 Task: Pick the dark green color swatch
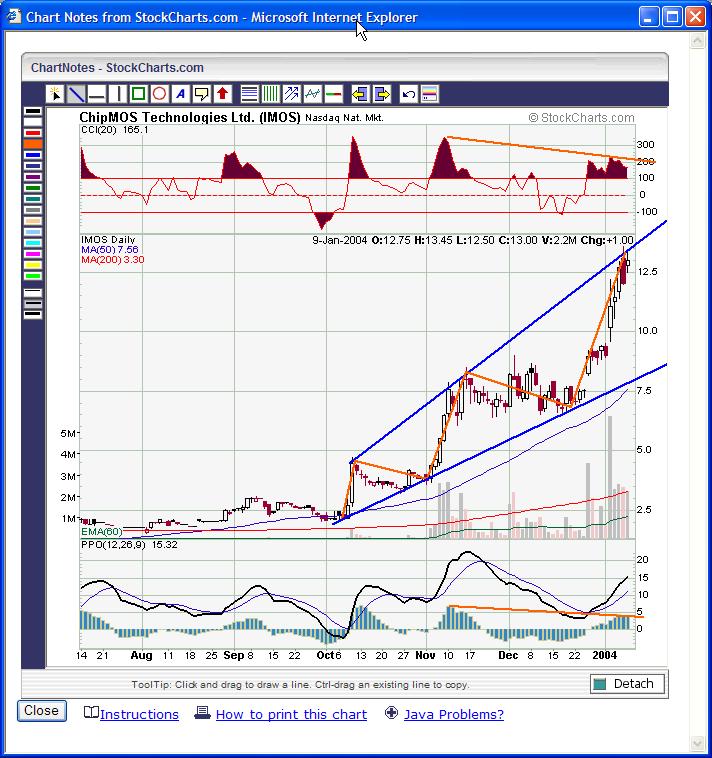point(33,188)
